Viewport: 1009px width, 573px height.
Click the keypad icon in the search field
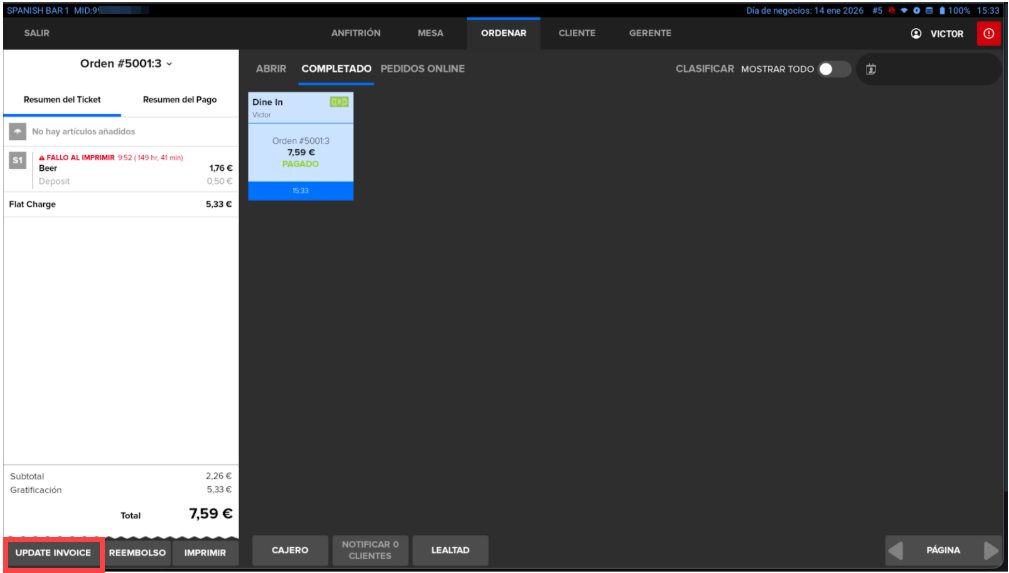pos(871,69)
